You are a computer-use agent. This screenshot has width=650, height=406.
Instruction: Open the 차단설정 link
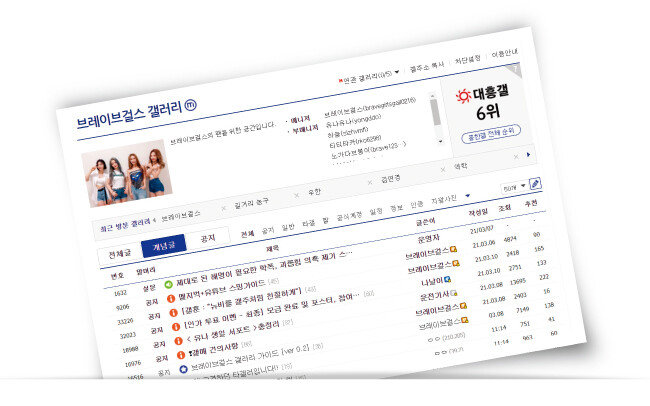pyautogui.click(x=468, y=59)
